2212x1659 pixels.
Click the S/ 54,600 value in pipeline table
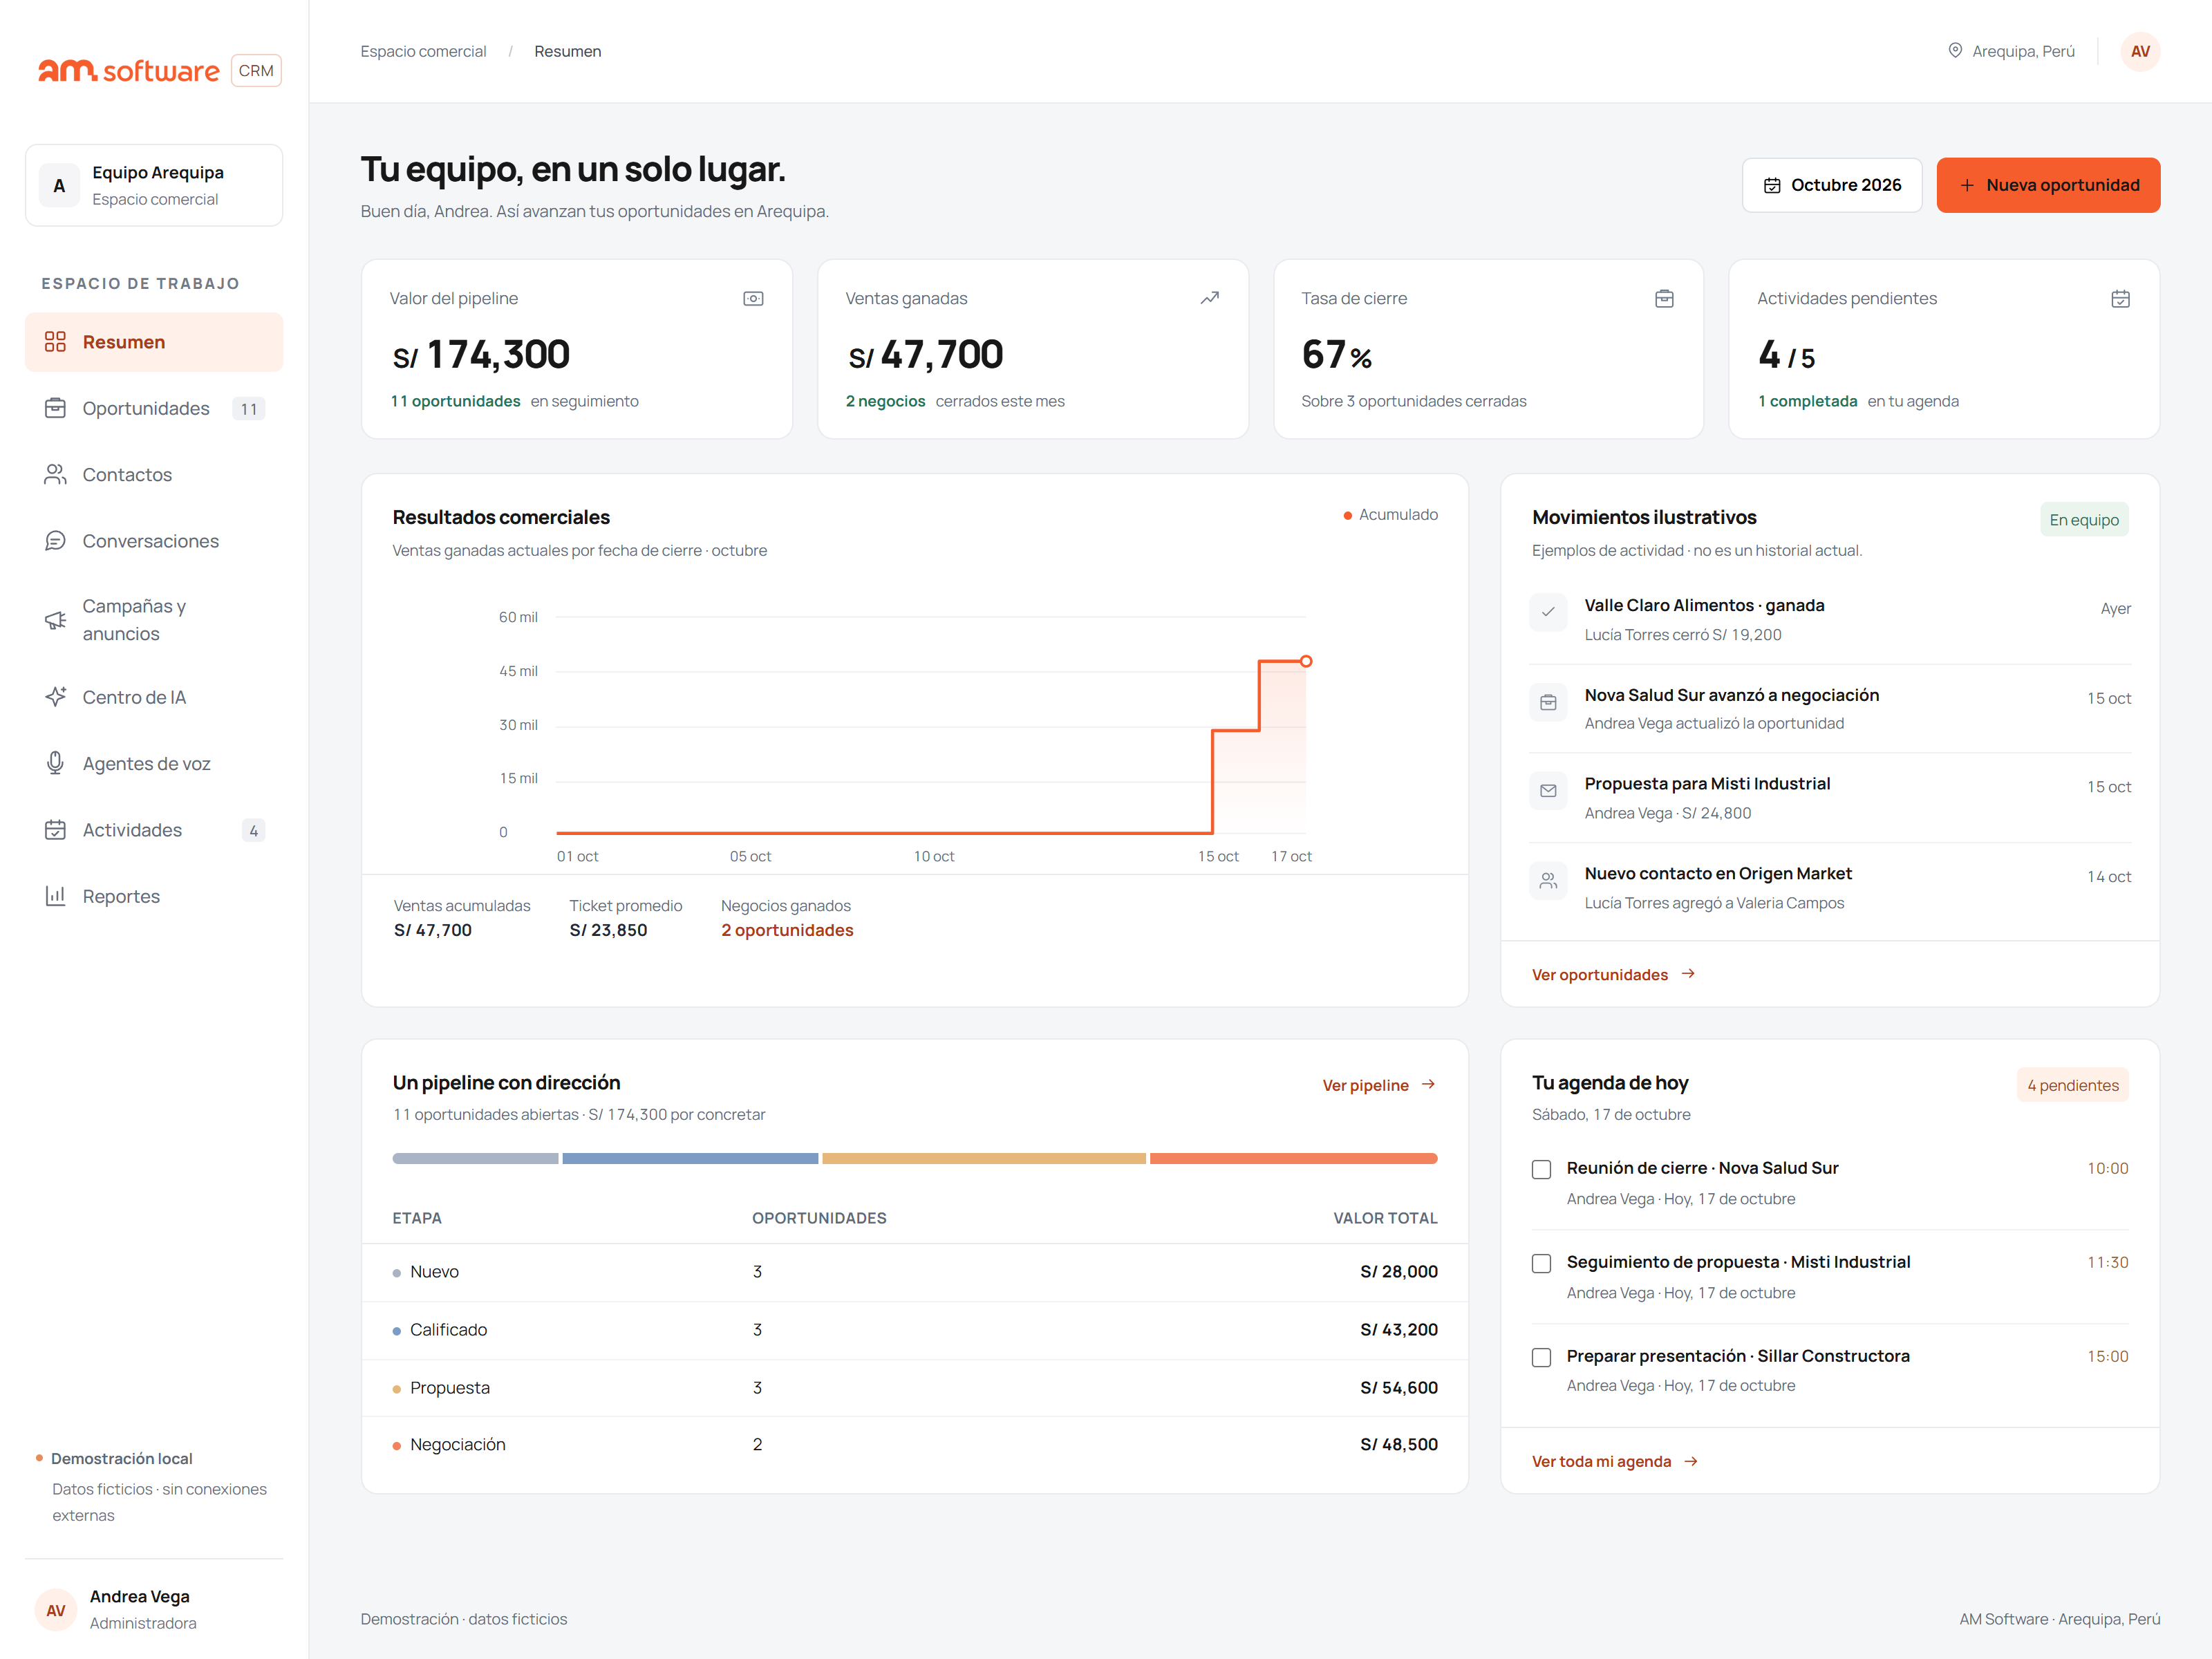[x=1398, y=1388]
